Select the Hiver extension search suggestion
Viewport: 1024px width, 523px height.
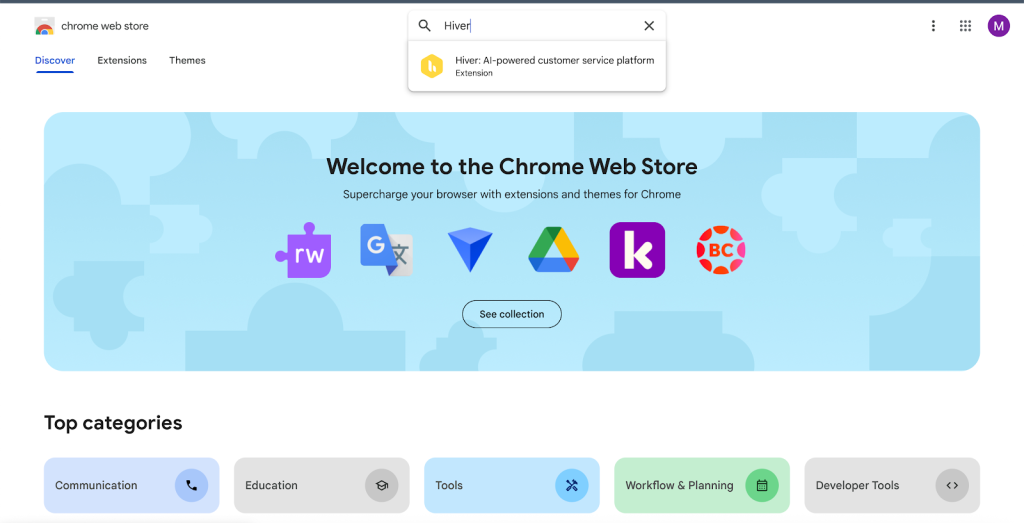tap(537, 66)
